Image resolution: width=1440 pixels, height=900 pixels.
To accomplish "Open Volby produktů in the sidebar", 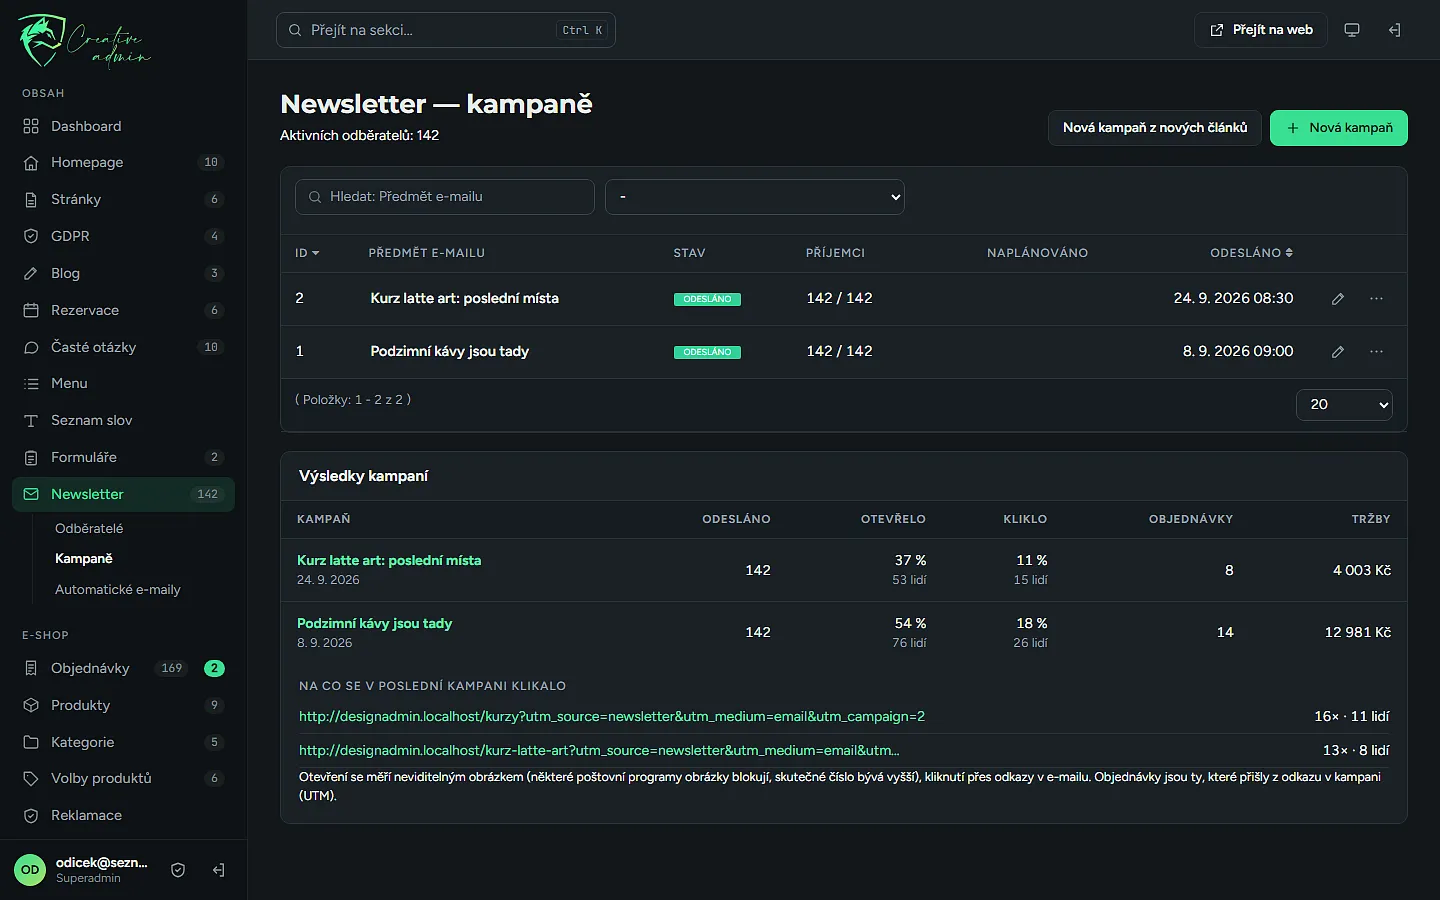I will [x=123, y=779].
